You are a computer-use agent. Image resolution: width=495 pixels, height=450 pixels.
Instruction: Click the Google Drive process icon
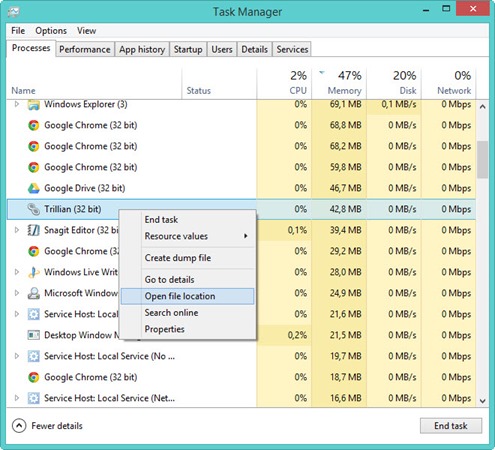click(x=33, y=188)
